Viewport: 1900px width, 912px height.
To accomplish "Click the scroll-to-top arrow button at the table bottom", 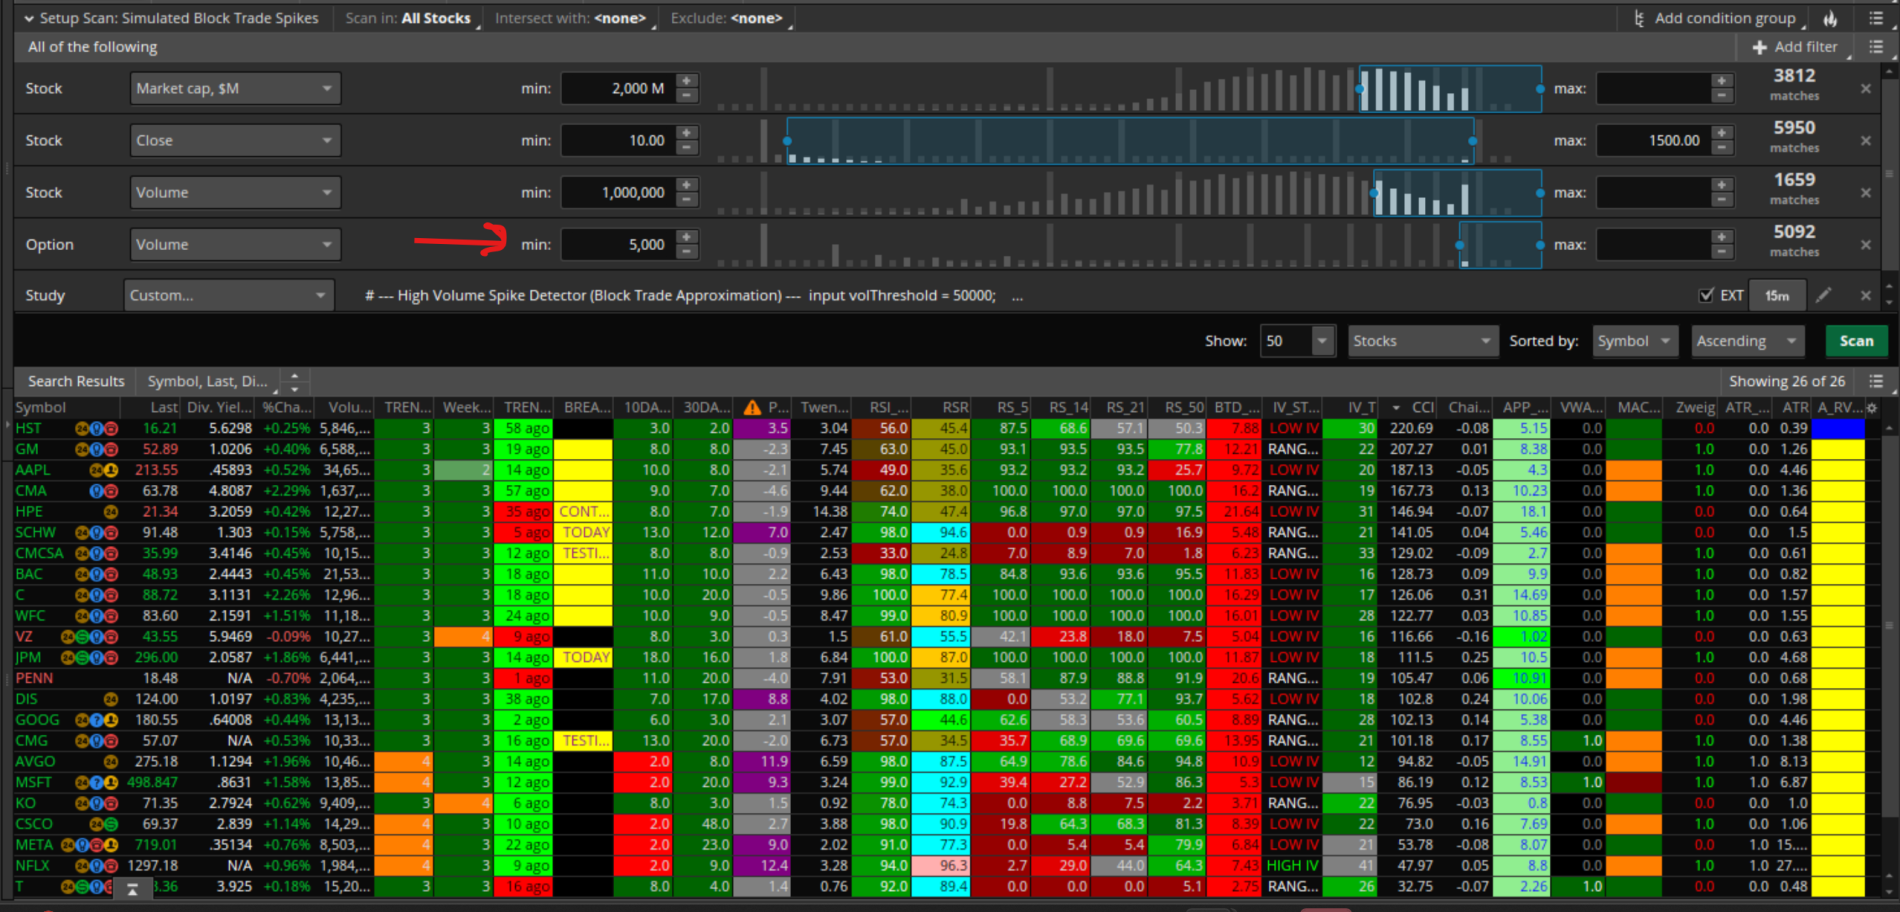I will point(132,889).
